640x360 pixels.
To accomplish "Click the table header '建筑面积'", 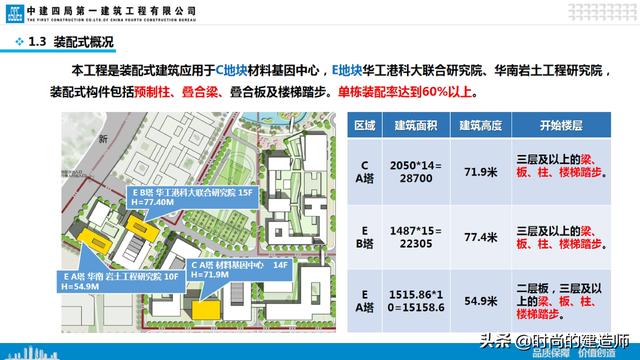I will [416, 125].
